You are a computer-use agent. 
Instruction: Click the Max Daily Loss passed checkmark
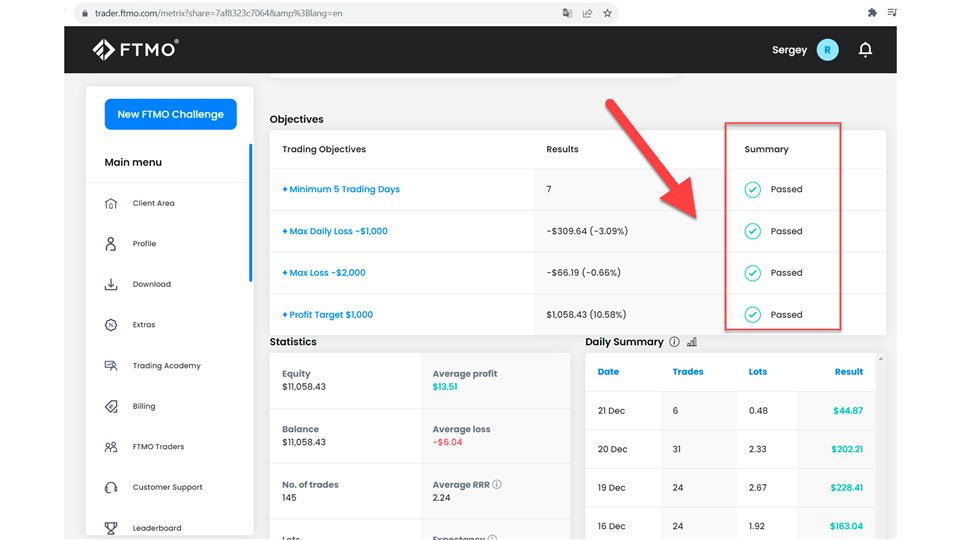752,231
